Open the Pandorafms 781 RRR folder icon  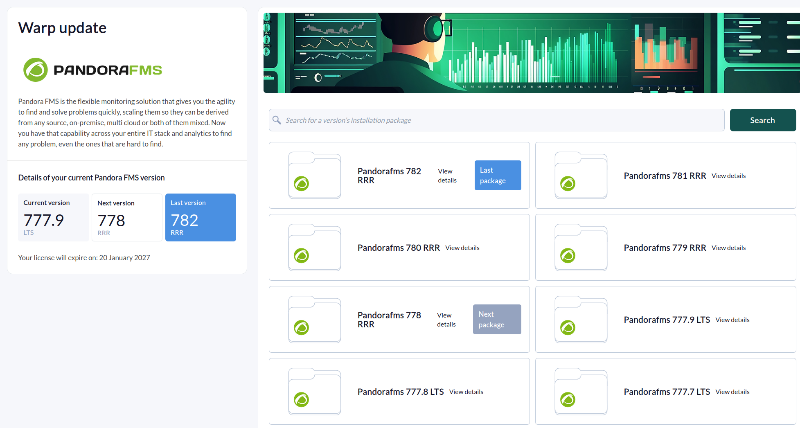(x=581, y=175)
